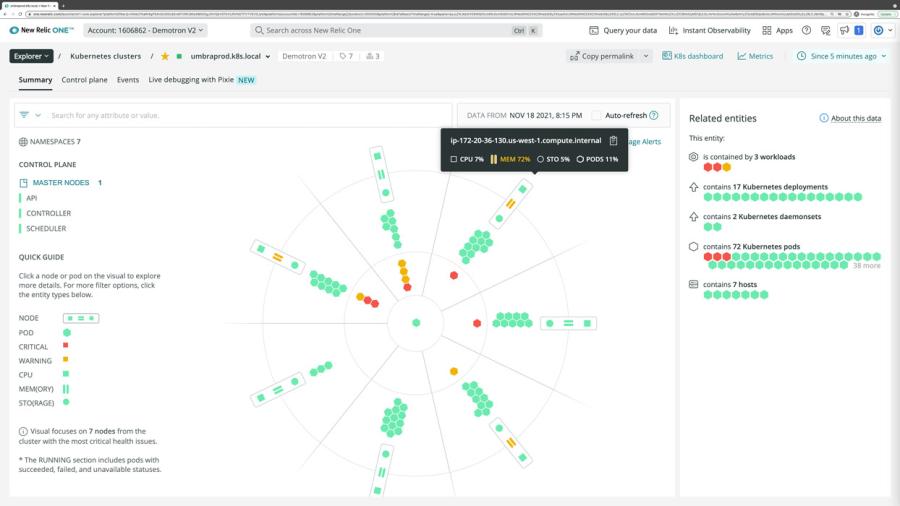900x506 pixels.
Task: Click first red hexagon under workloads
Action: [x=708, y=167]
